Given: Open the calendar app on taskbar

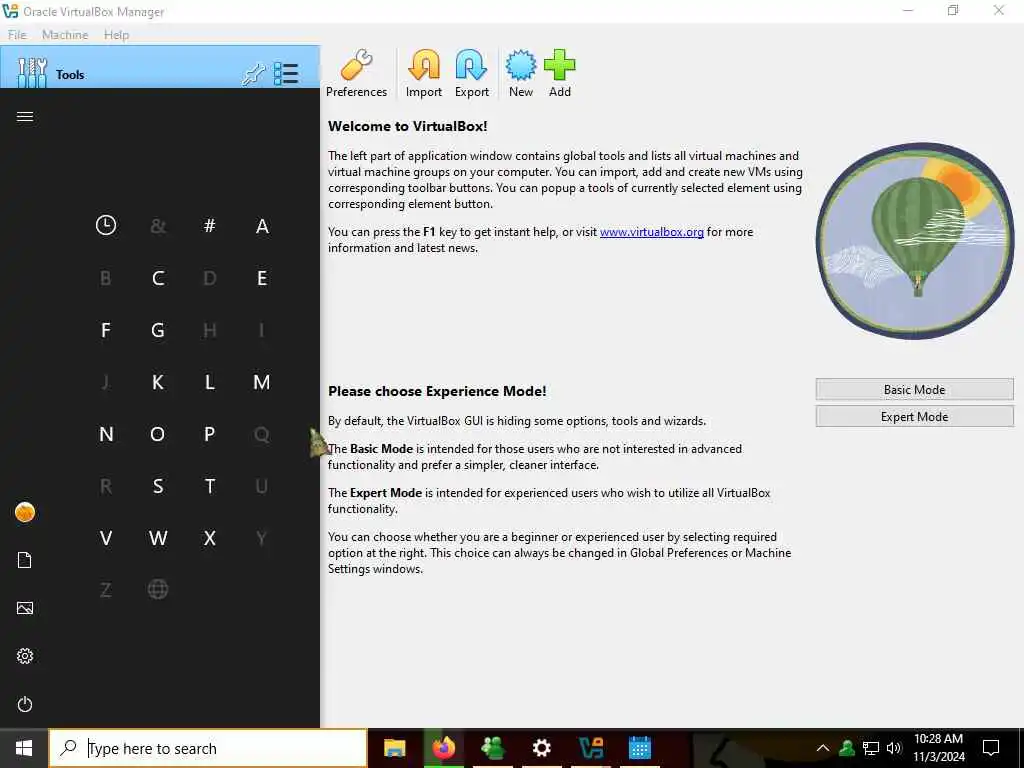Looking at the screenshot, I should 639,748.
